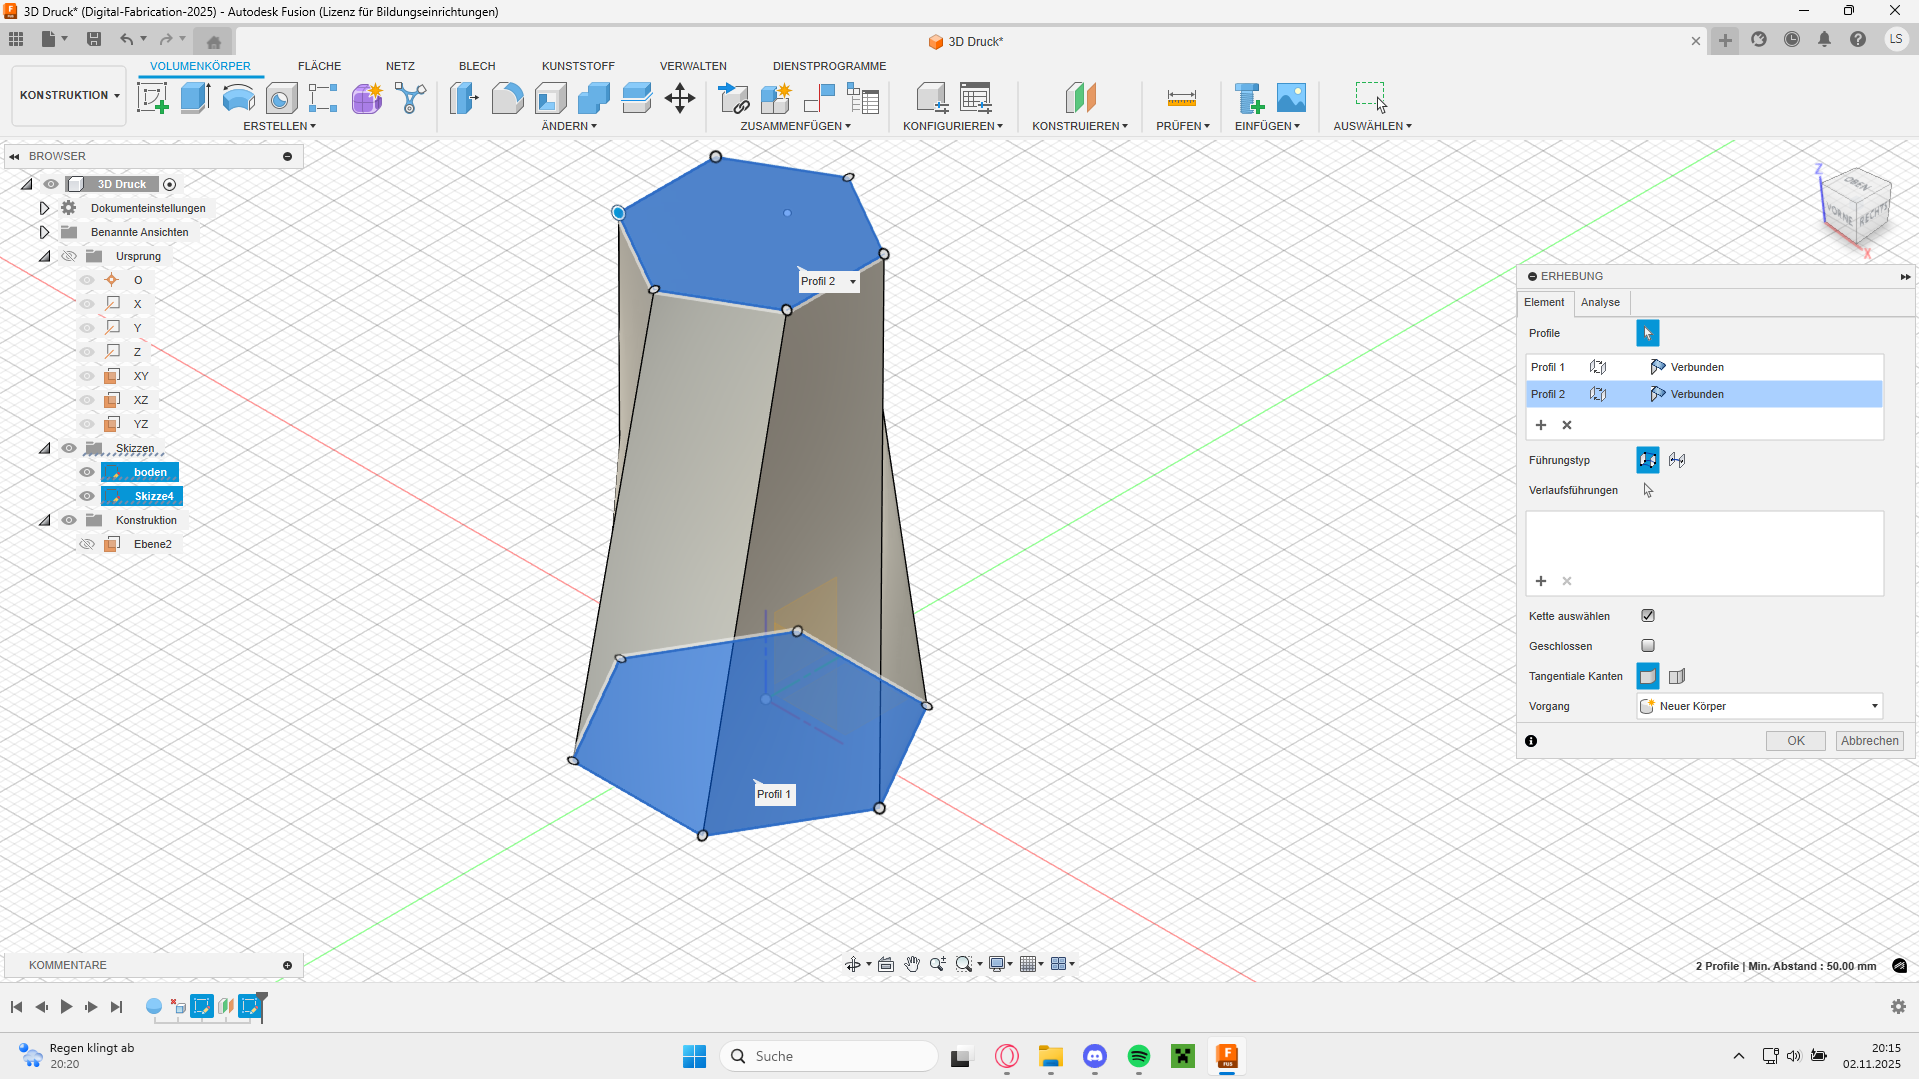Select the Create Sketch tool icon

coord(152,98)
